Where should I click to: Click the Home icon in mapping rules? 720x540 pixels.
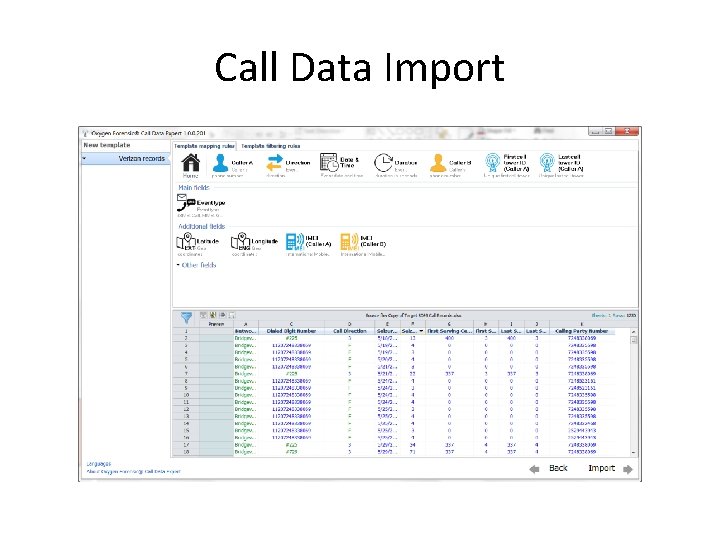click(x=191, y=163)
